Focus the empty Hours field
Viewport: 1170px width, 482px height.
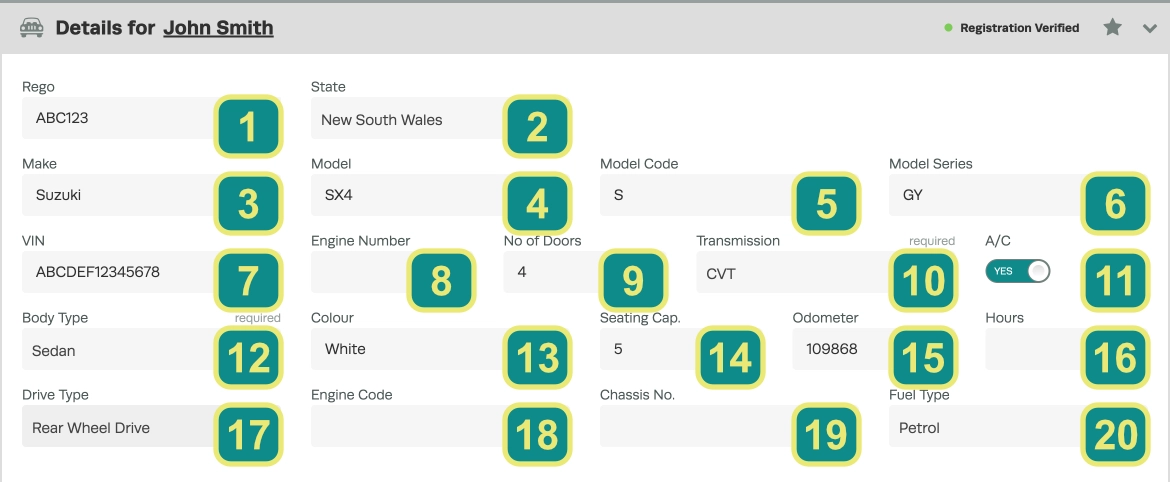[x=1067, y=349]
